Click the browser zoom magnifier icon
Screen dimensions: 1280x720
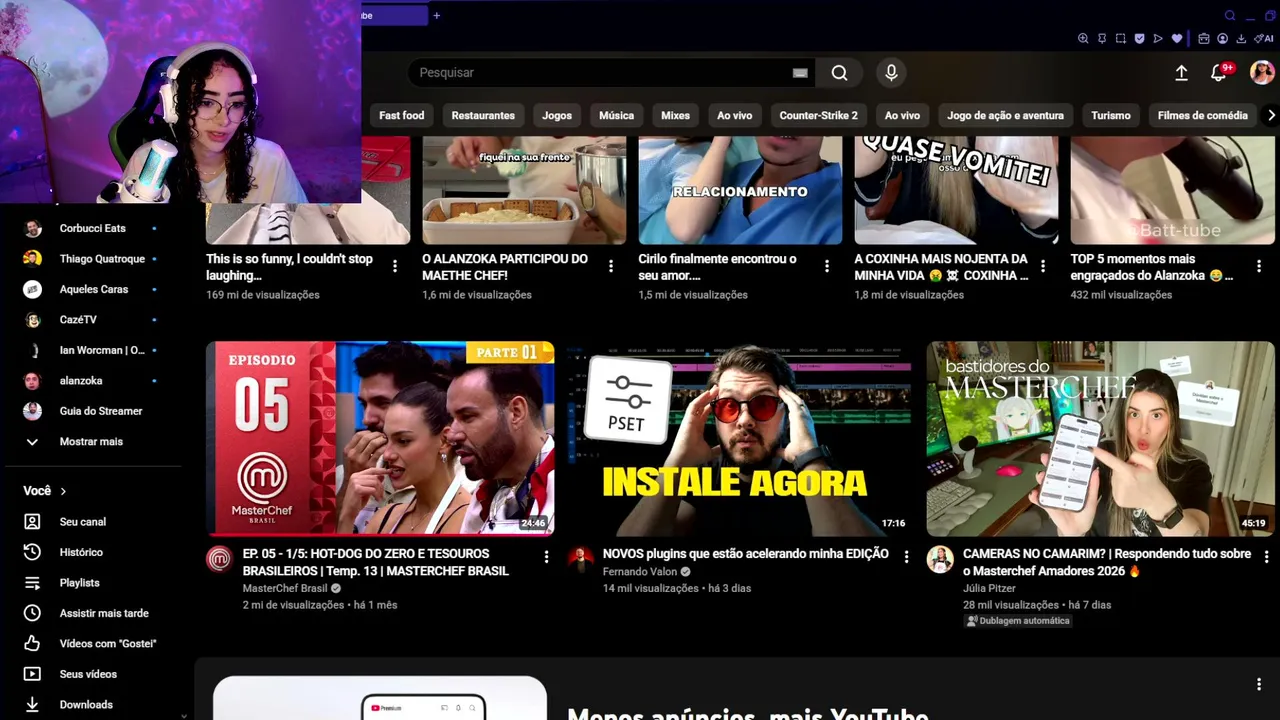tap(1083, 39)
